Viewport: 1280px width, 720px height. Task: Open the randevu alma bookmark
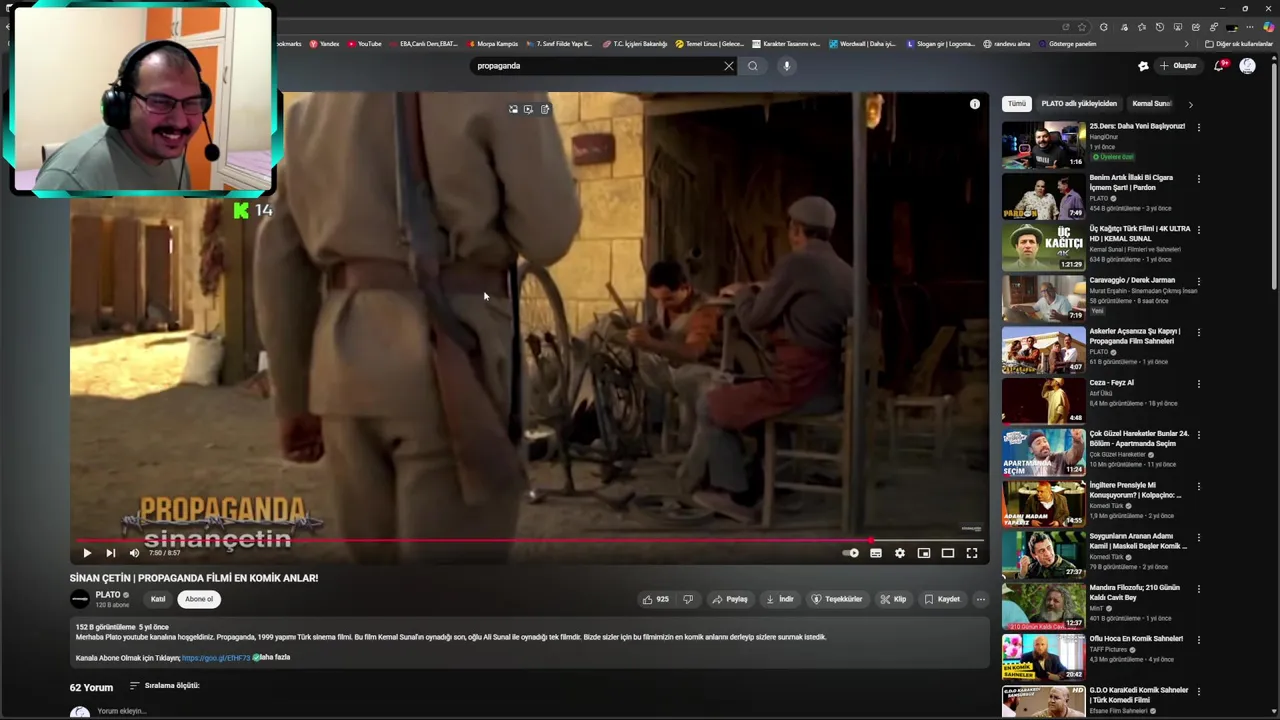1007,44
